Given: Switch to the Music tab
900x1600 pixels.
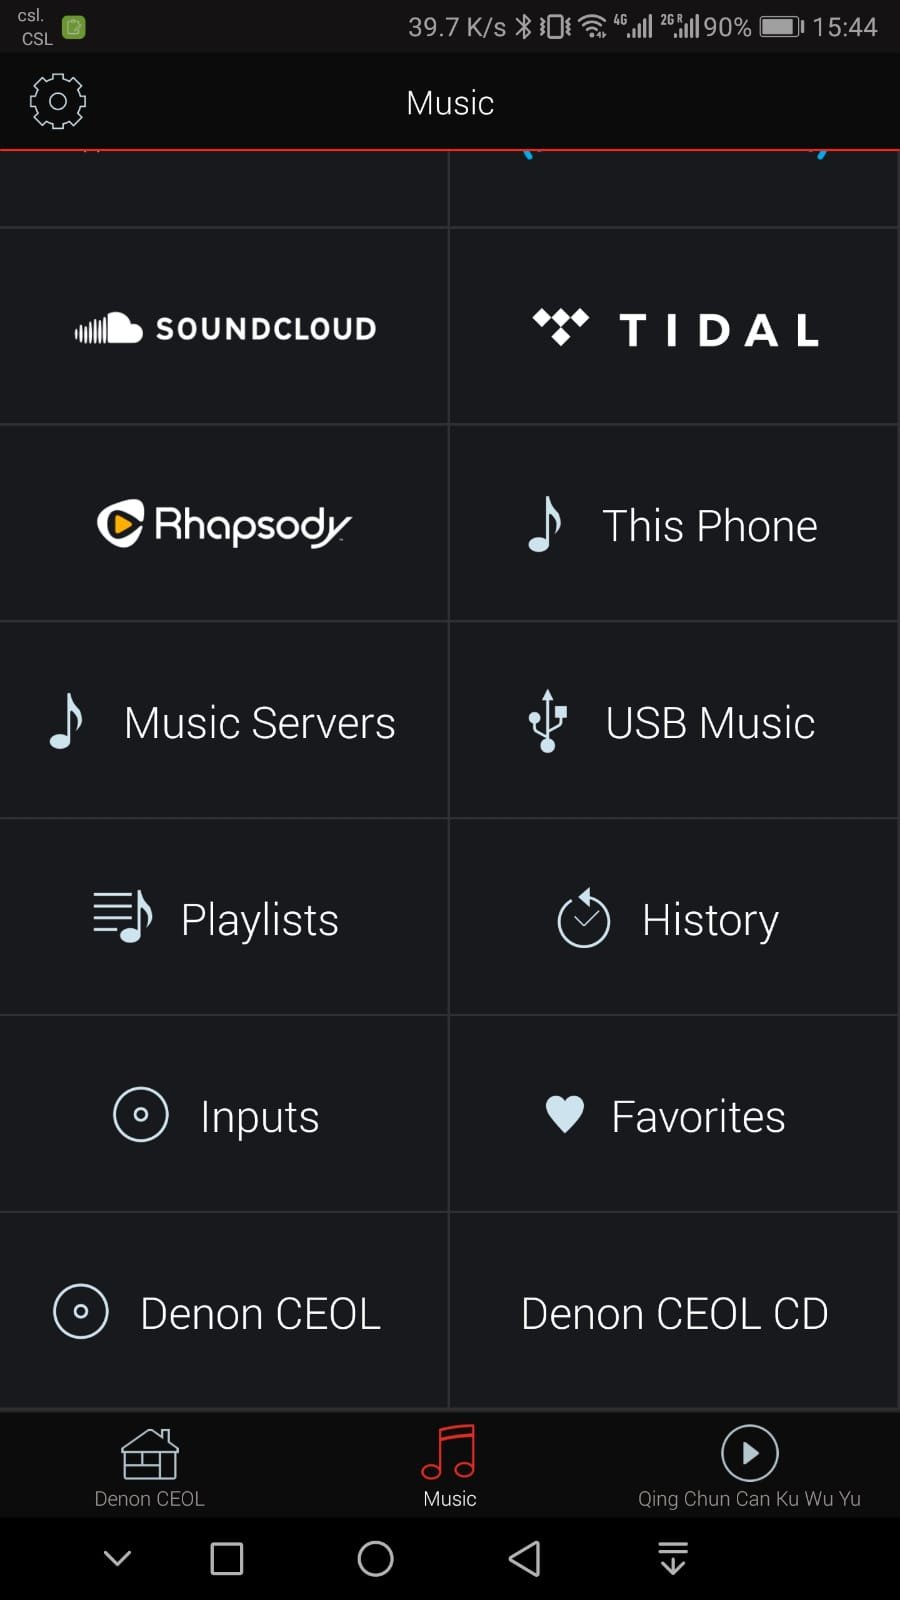Looking at the screenshot, I should click(x=450, y=1467).
